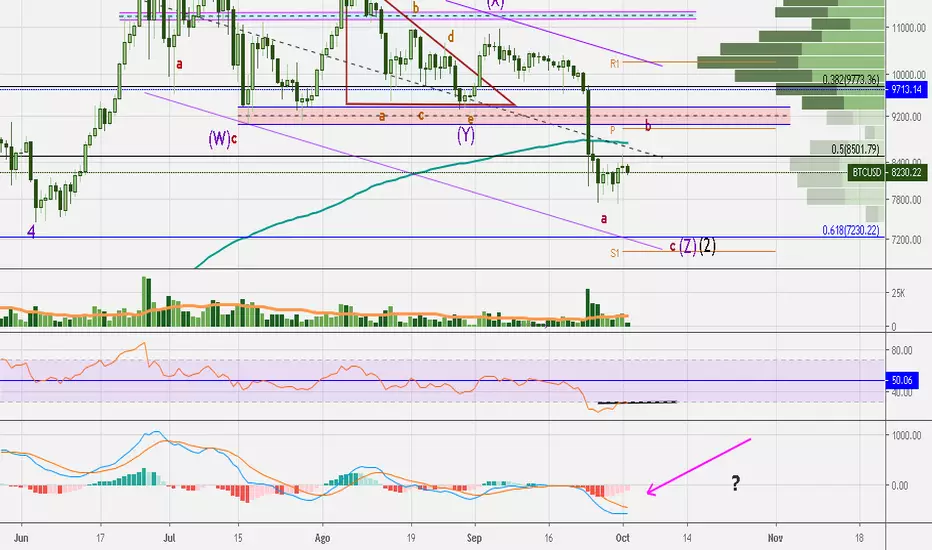Image resolution: width=932 pixels, height=550 pixels.
Task: Click the Ago date on time axis
Action: [322, 538]
